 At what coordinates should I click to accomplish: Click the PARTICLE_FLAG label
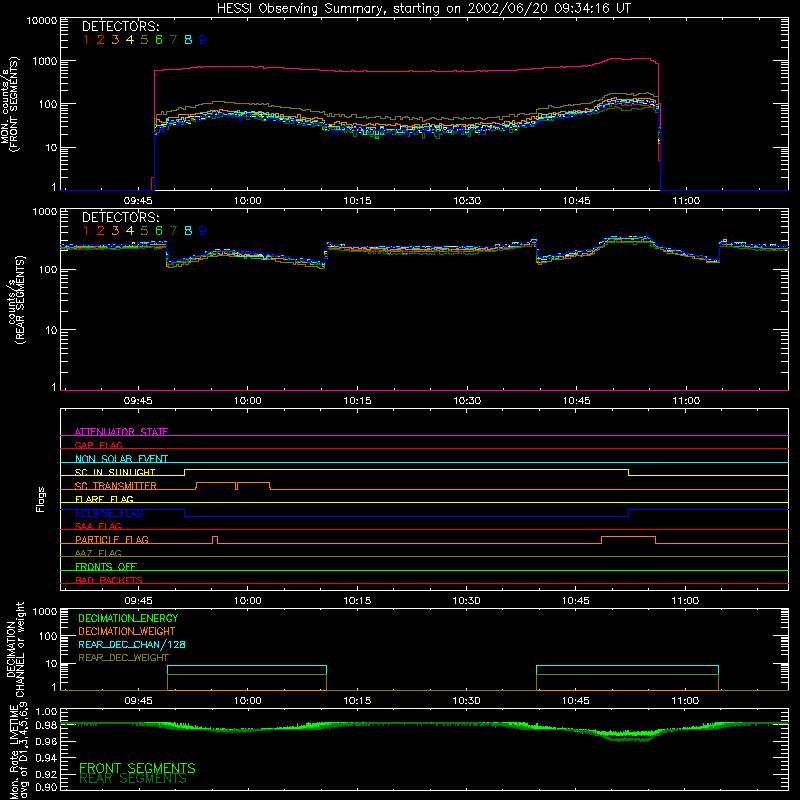click(x=112, y=540)
